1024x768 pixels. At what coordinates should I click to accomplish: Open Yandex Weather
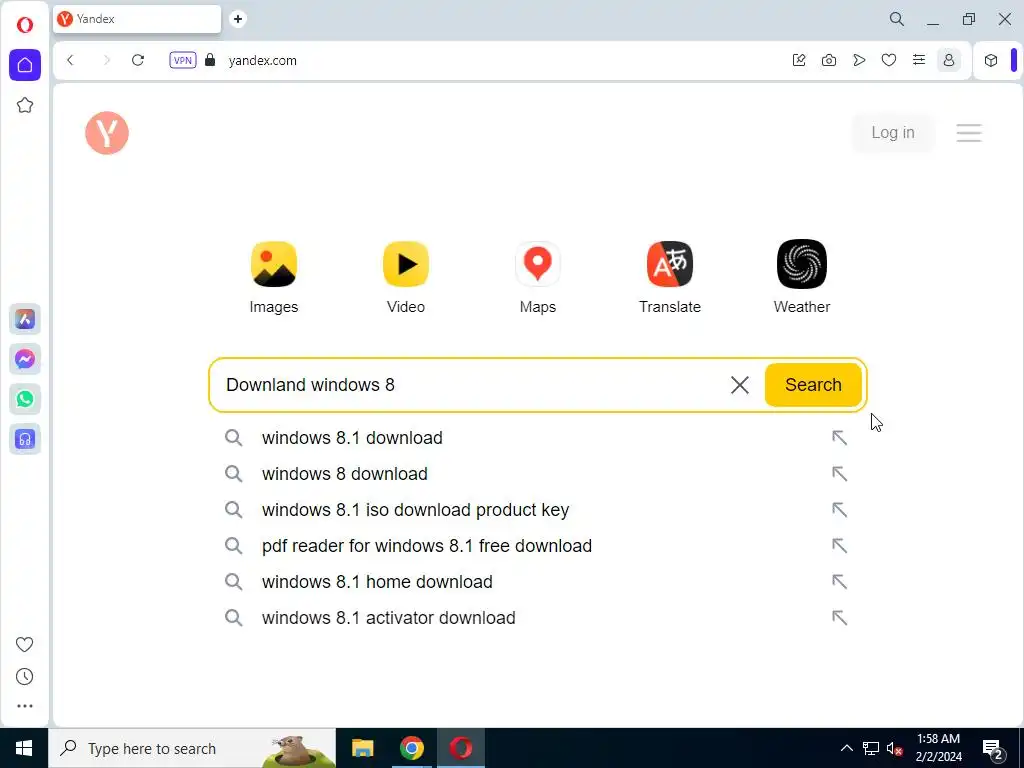[802, 278]
